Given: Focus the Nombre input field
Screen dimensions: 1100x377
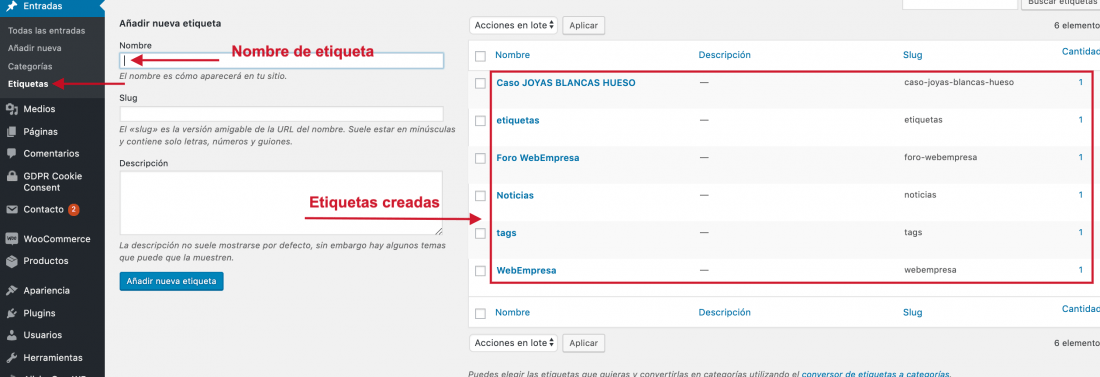Looking at the screenshot, I should 281,60.
